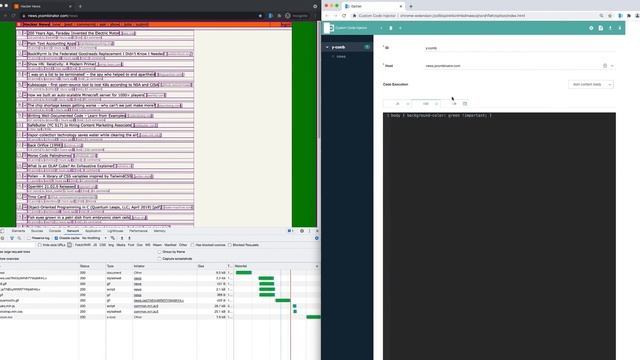This screenshot has height=360, width=640.
Task: Enable the Group by frame checkbox
Action: click(x=159, y=252)
